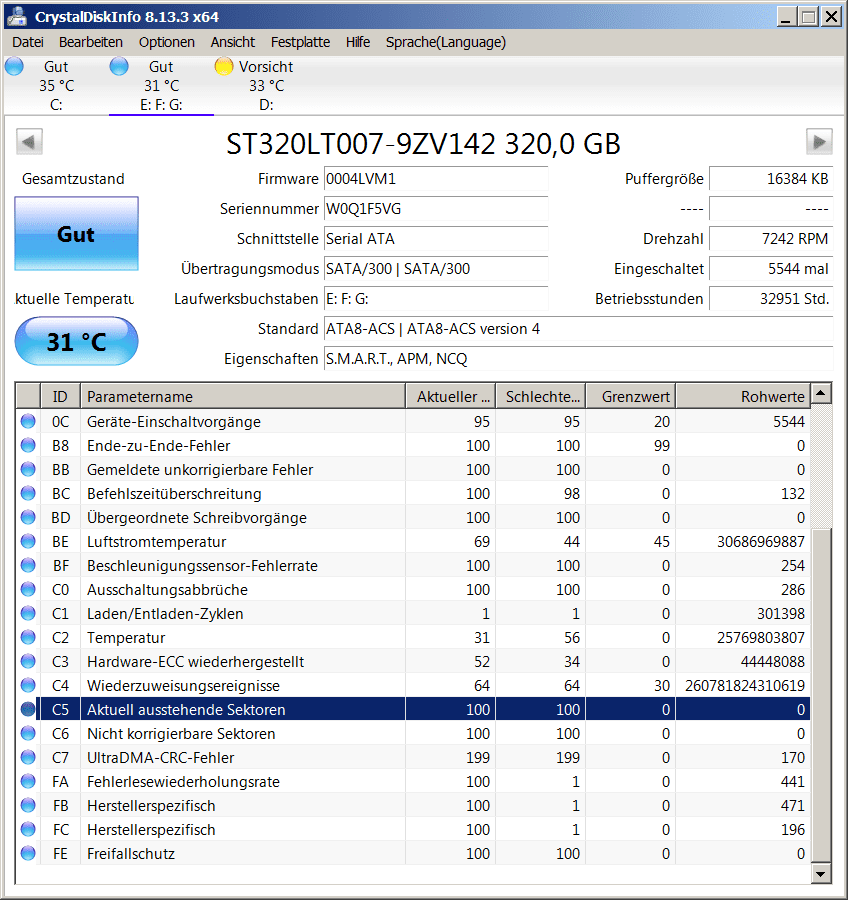
Task: Click the yellow Vorsicht status orb for drive D:
Action: click(223, 67)
